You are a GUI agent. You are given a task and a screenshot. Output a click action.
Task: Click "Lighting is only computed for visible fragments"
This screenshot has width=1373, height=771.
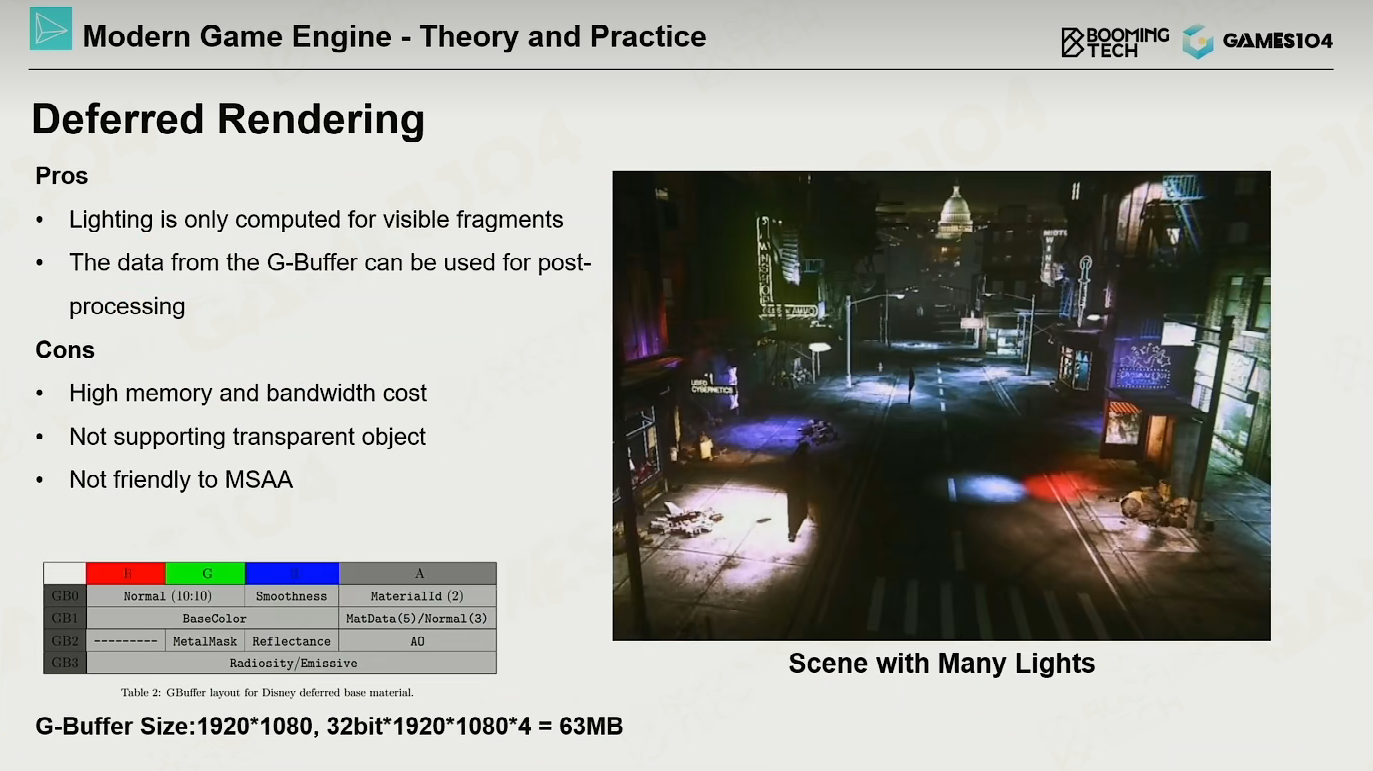tap(316, 220)
